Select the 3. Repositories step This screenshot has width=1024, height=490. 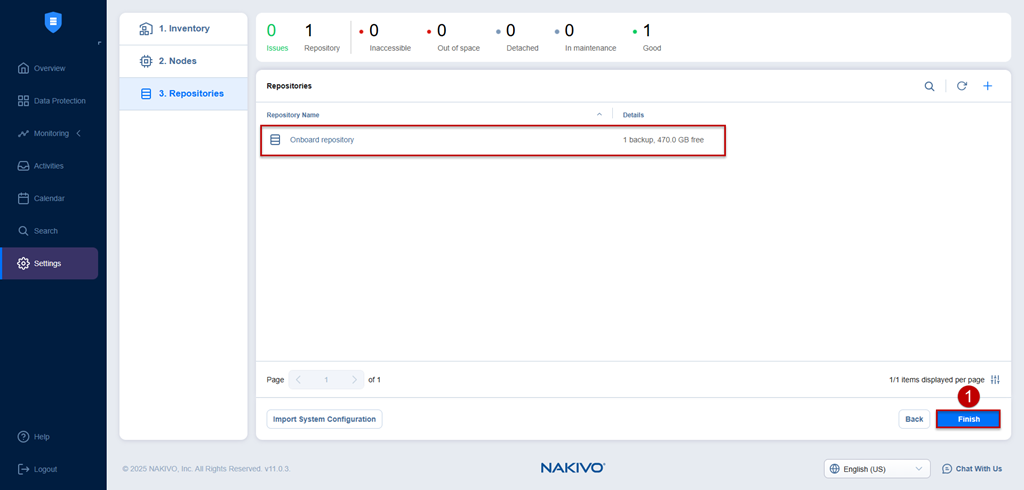[x=184, y=93]
